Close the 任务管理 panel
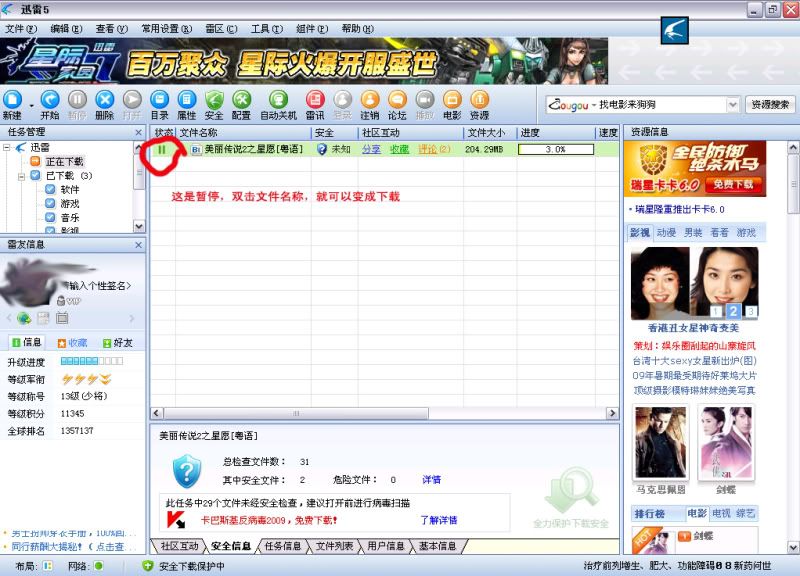Viewport: 800px width, 576px height. point(139,133)
